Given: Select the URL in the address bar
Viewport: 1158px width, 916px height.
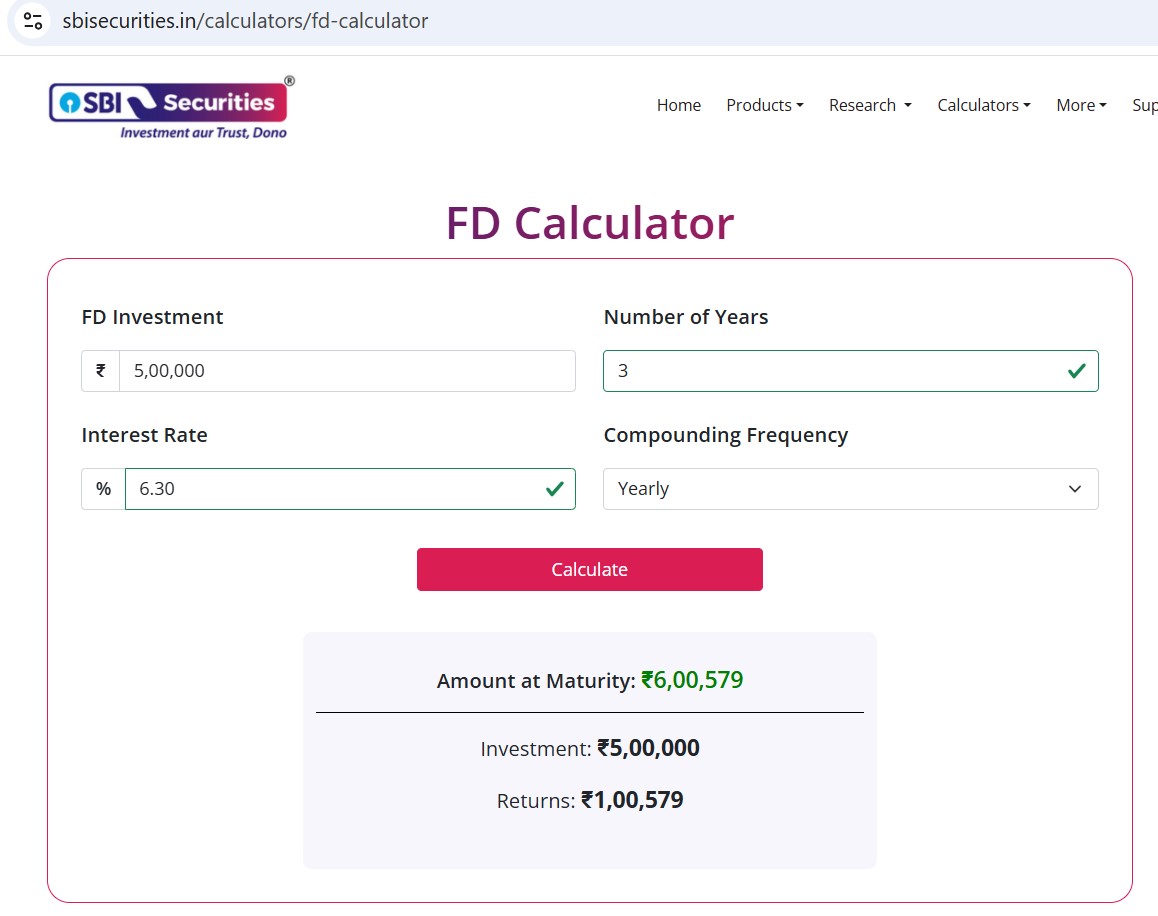Looking at the screenshot, I should 245,21.
